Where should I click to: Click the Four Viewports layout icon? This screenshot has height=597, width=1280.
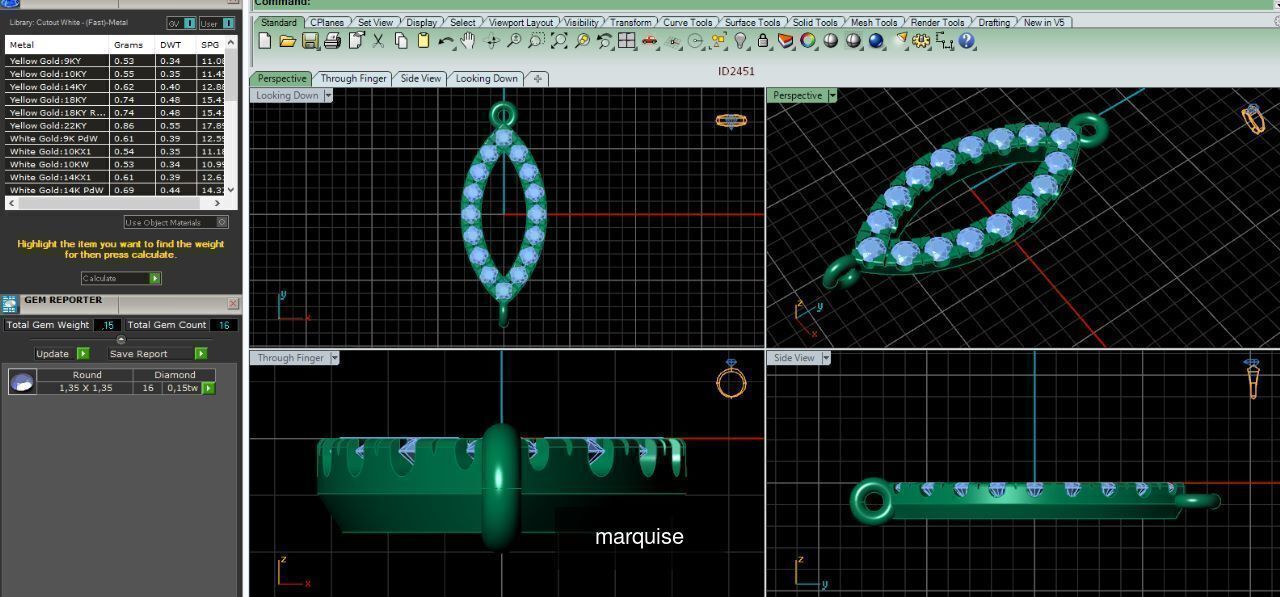(627, 41)
